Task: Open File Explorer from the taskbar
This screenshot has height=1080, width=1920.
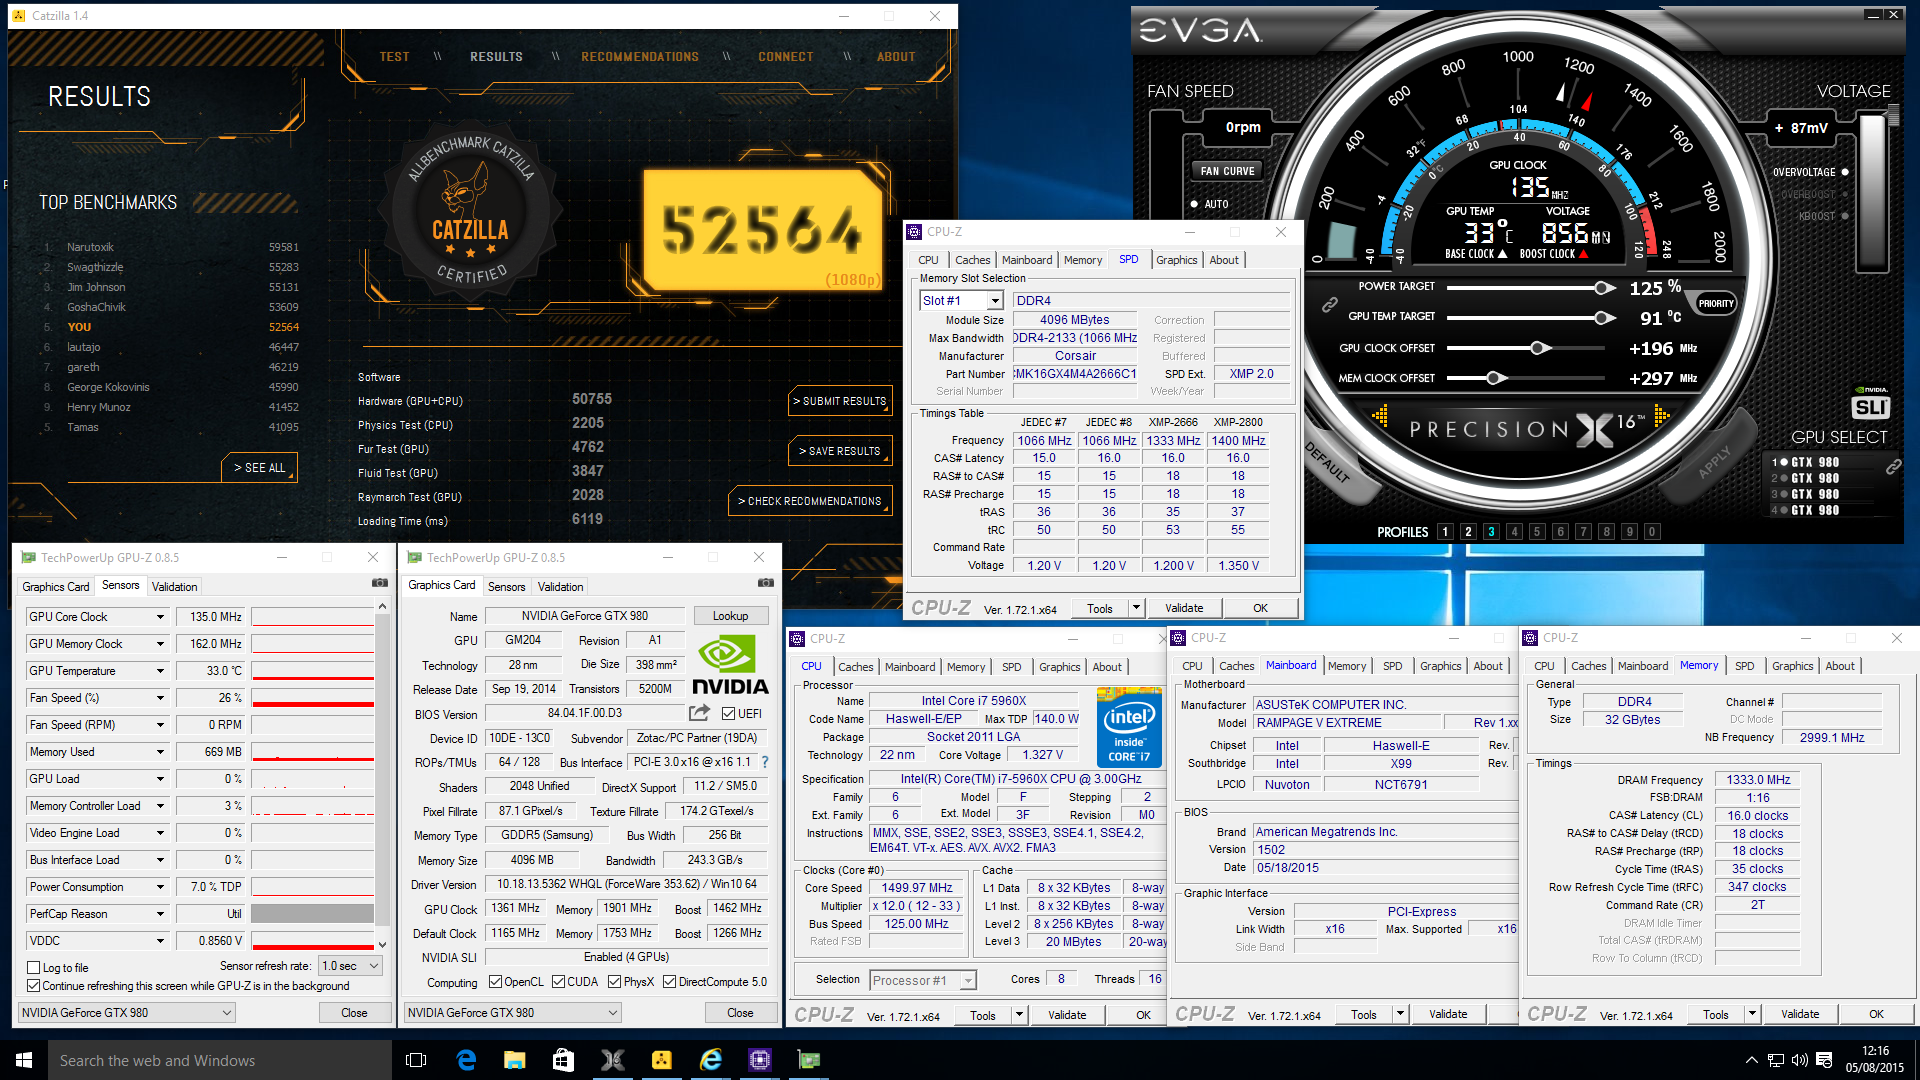Action: (x=514, y=1060)
